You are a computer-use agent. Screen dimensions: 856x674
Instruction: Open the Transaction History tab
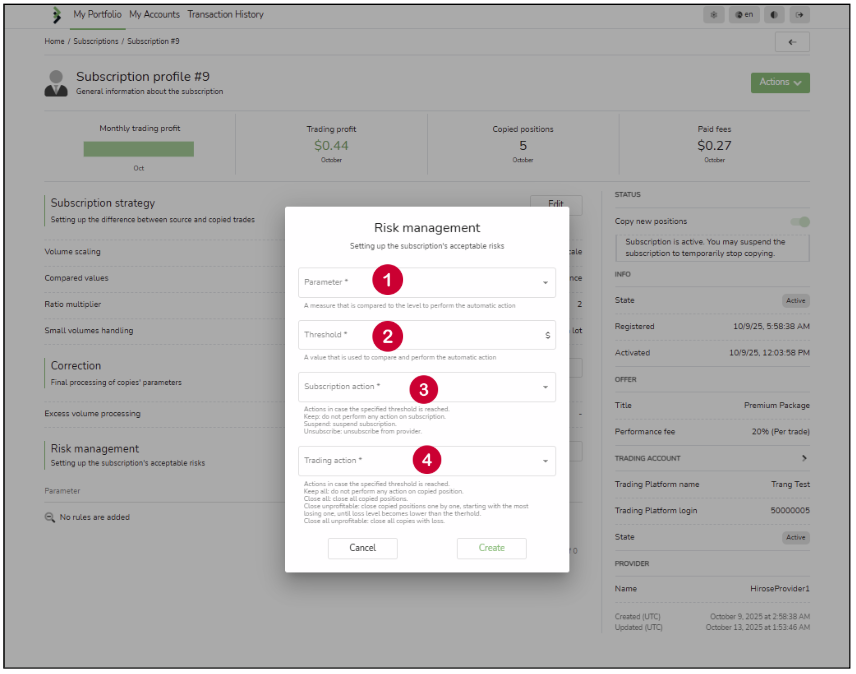225,15
